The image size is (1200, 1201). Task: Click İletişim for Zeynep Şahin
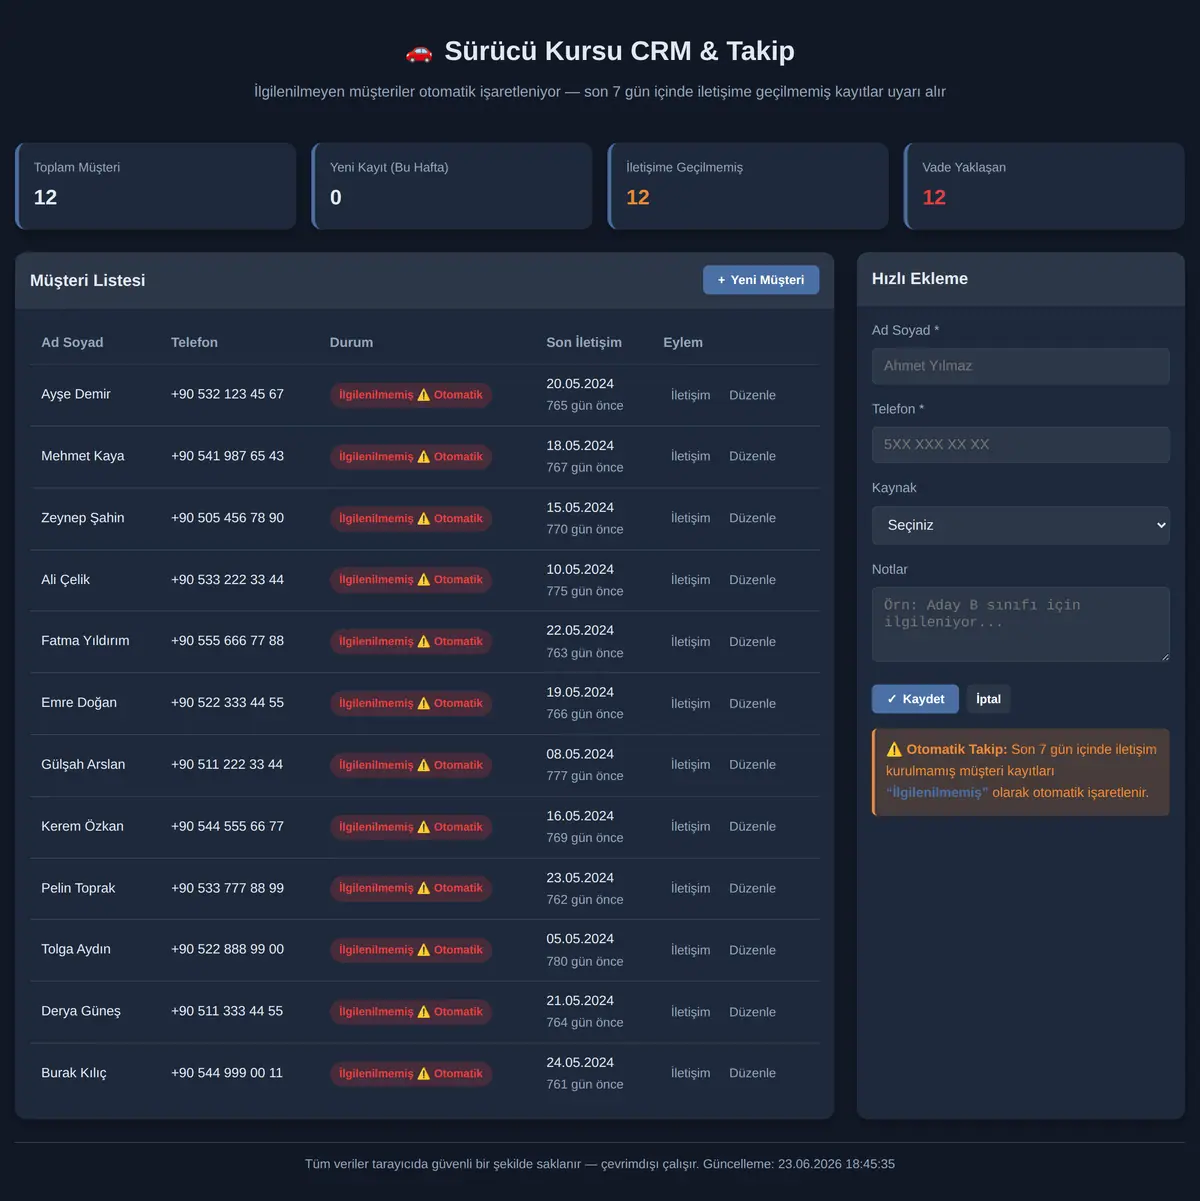pyautogui.click(x=691, y=518)
